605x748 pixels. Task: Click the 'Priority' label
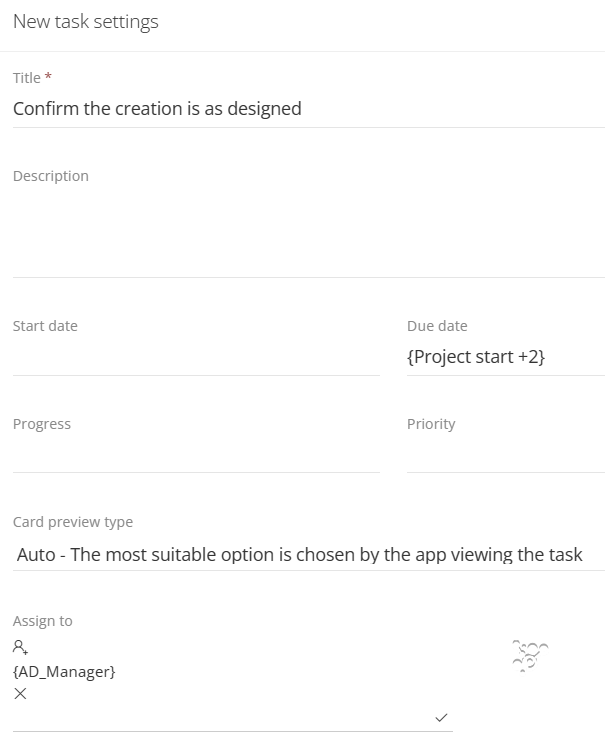click(431, 424)
